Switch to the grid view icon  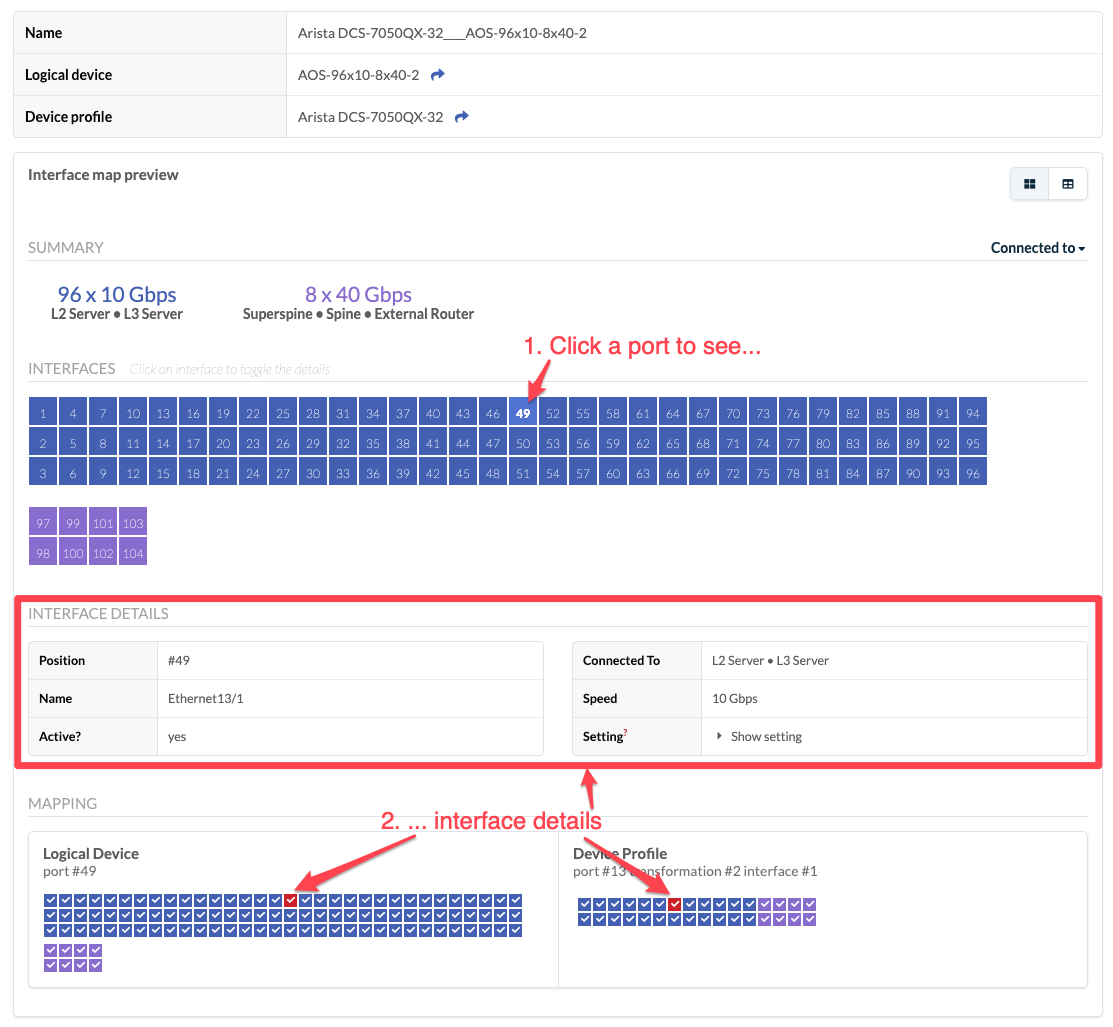[1029, 184]
